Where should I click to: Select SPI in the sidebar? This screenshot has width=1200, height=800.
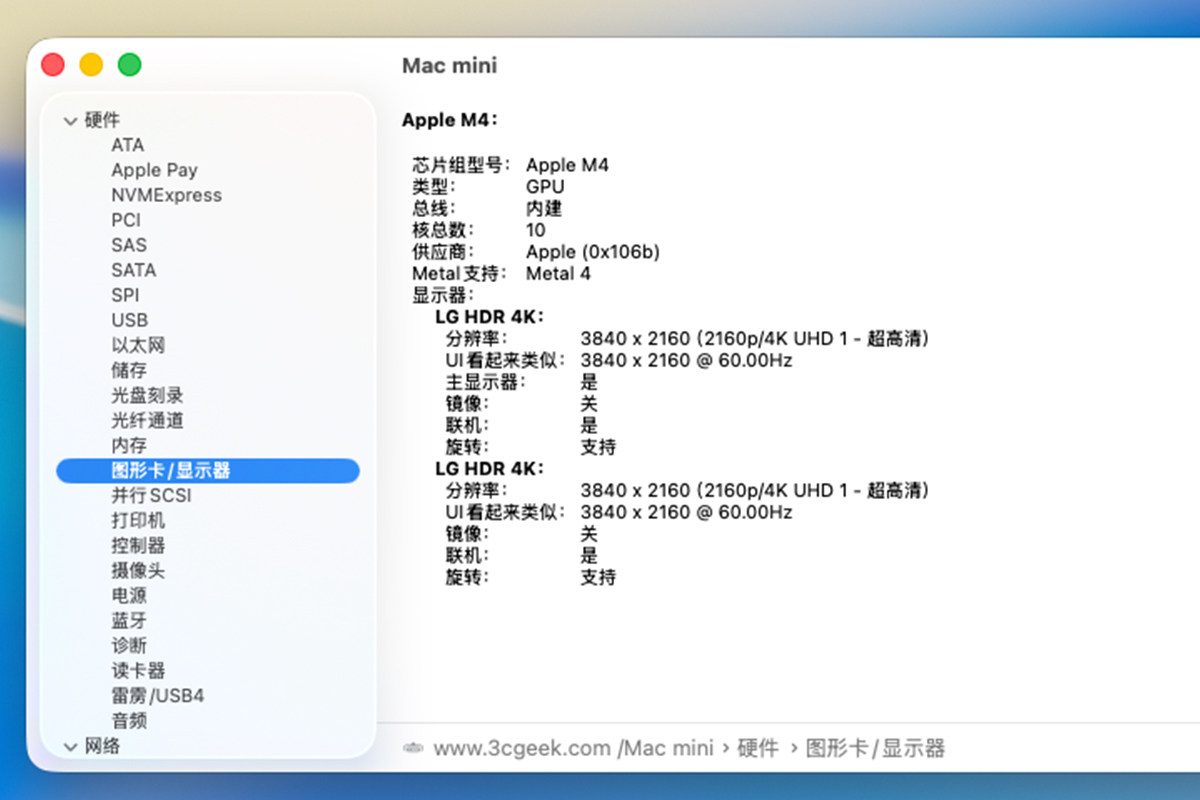[125, 295]
